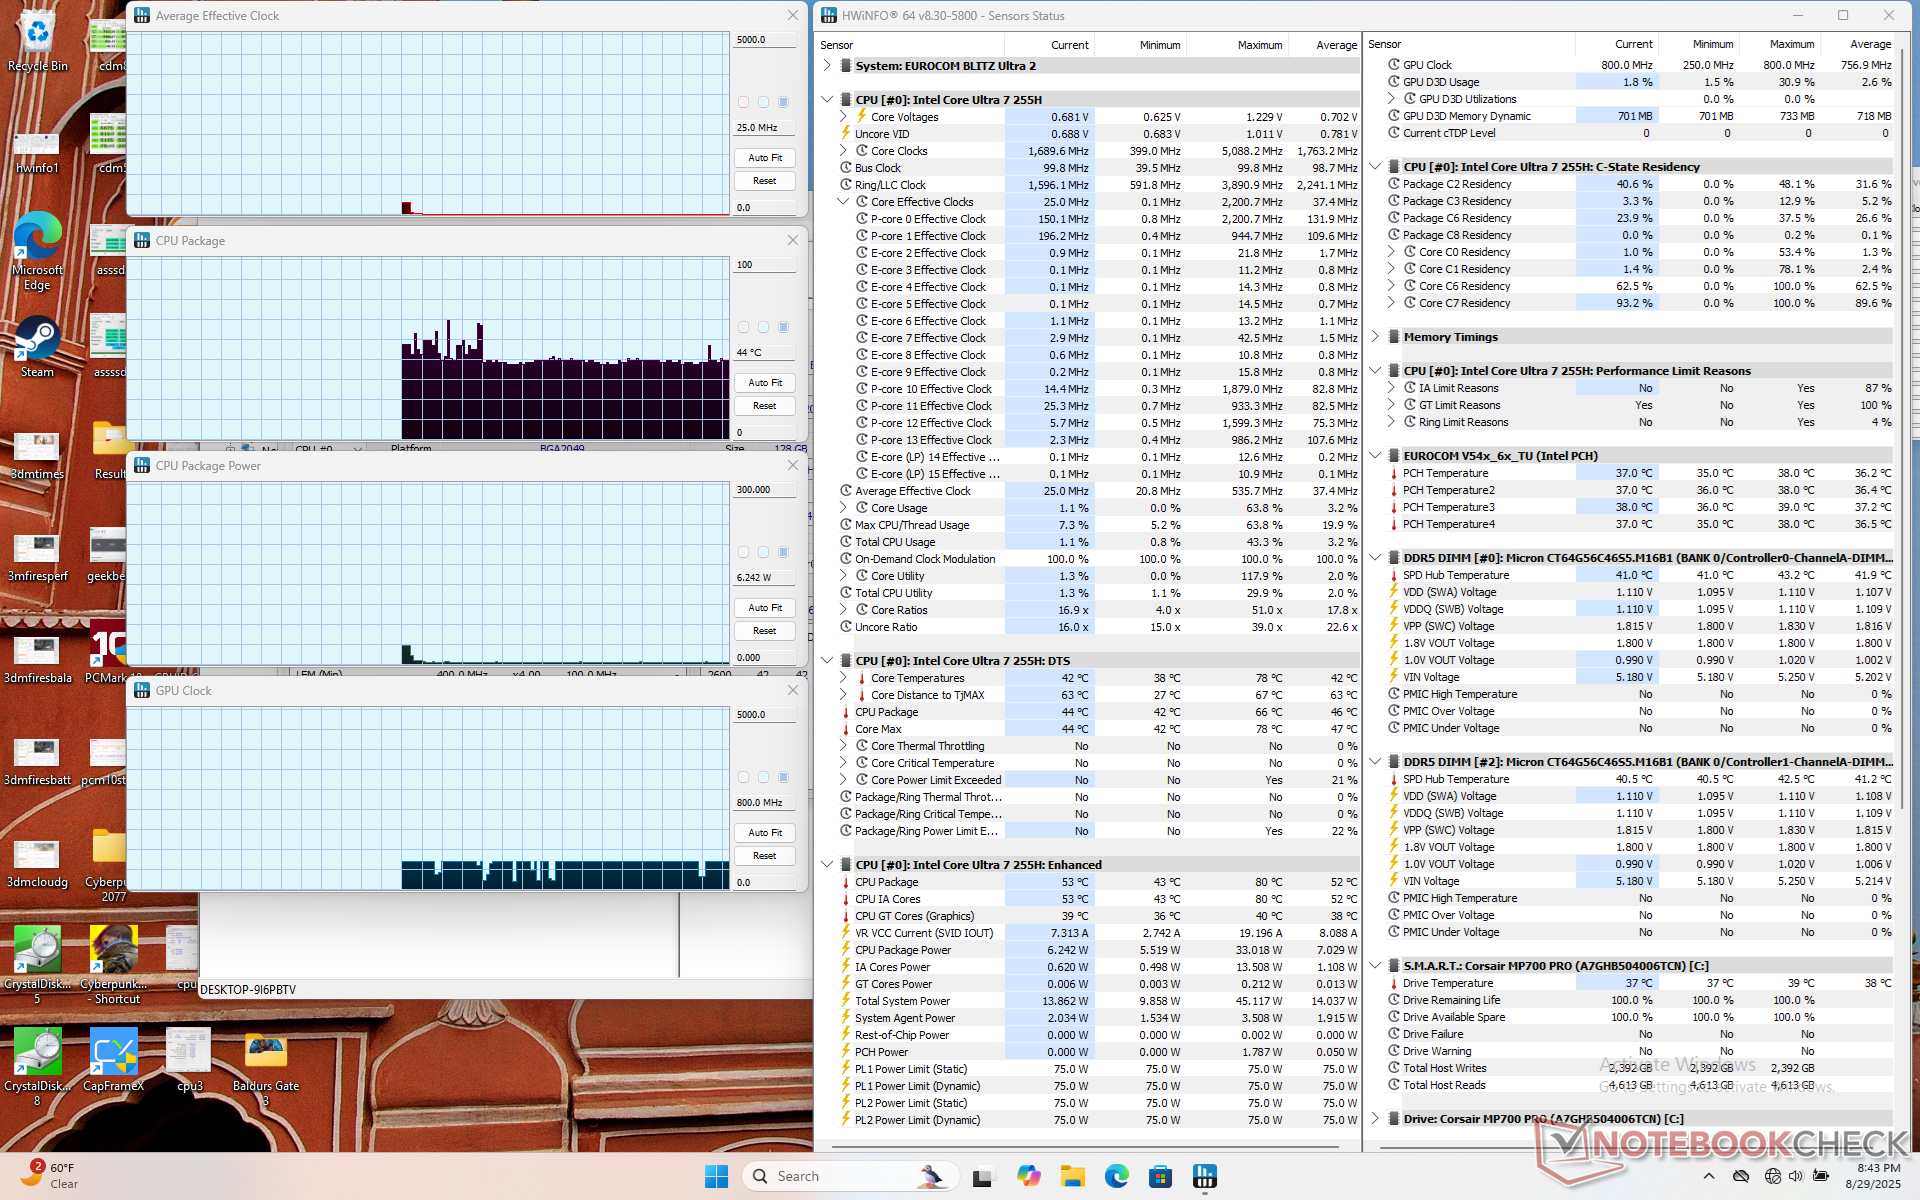Viewport: 1920px width, 1200px height.
Task: Open cpu3 desktop file
Action: (x=189, y=1059)
